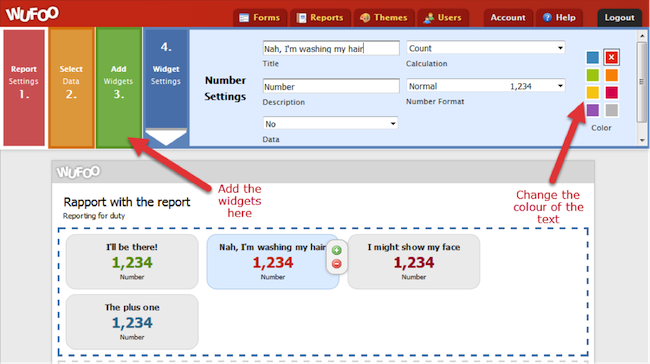Click the green plus add widget icon
The width and height of the screenshot is (650, 364).
point(337,250)
